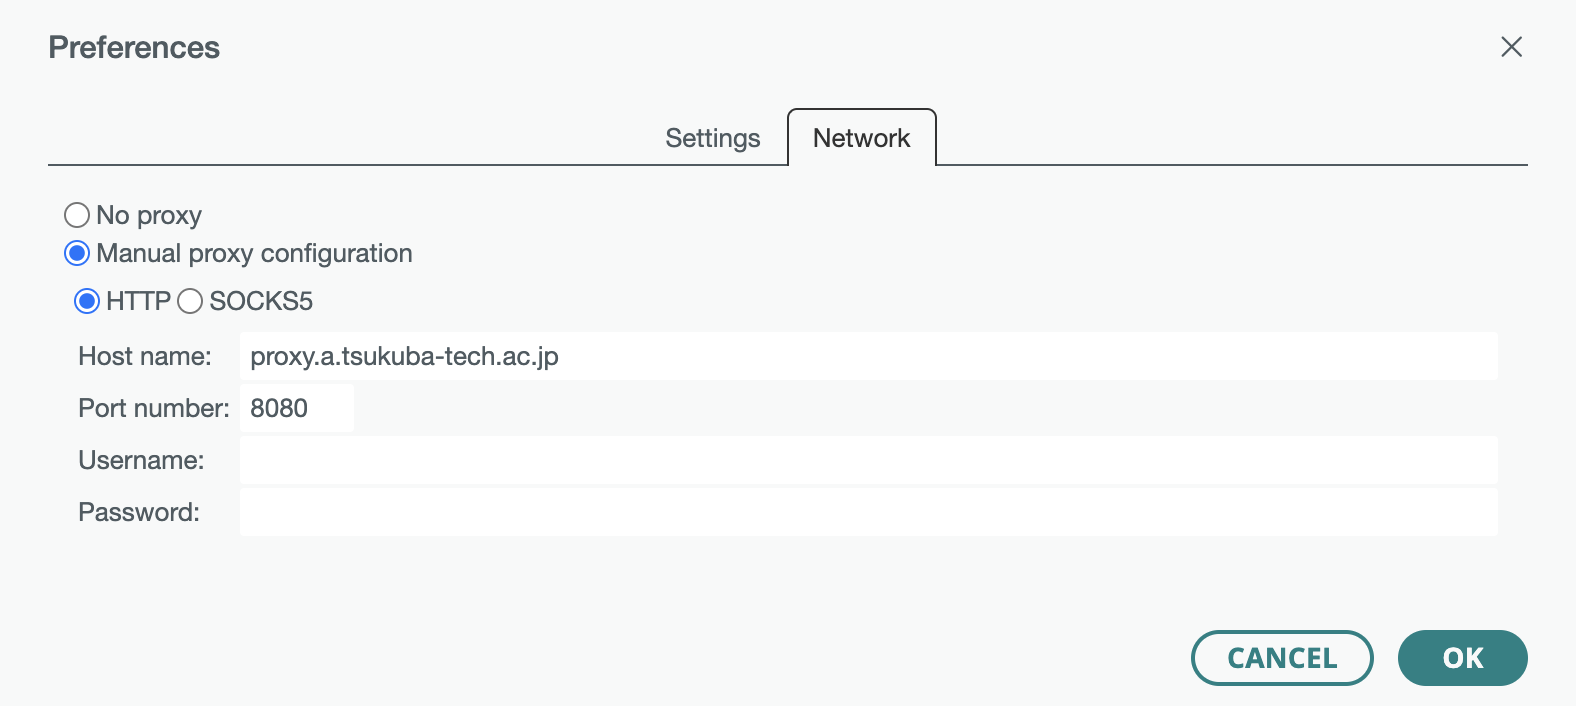Screen dimensions: 1576x706
Task: Click into the Host name input field
Action: 868,356
